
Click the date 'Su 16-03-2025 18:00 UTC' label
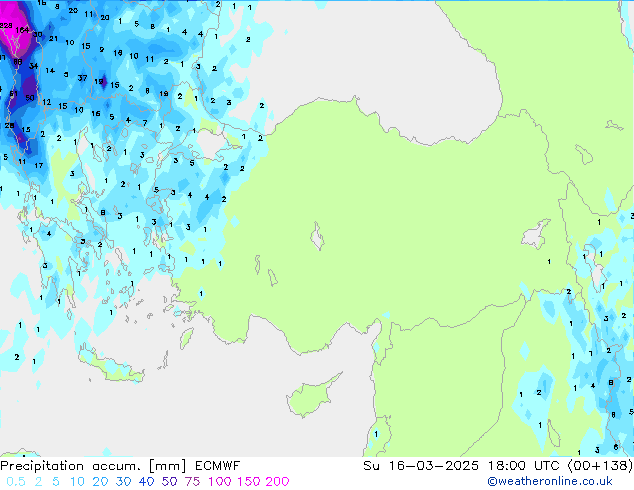click(461, 465)
